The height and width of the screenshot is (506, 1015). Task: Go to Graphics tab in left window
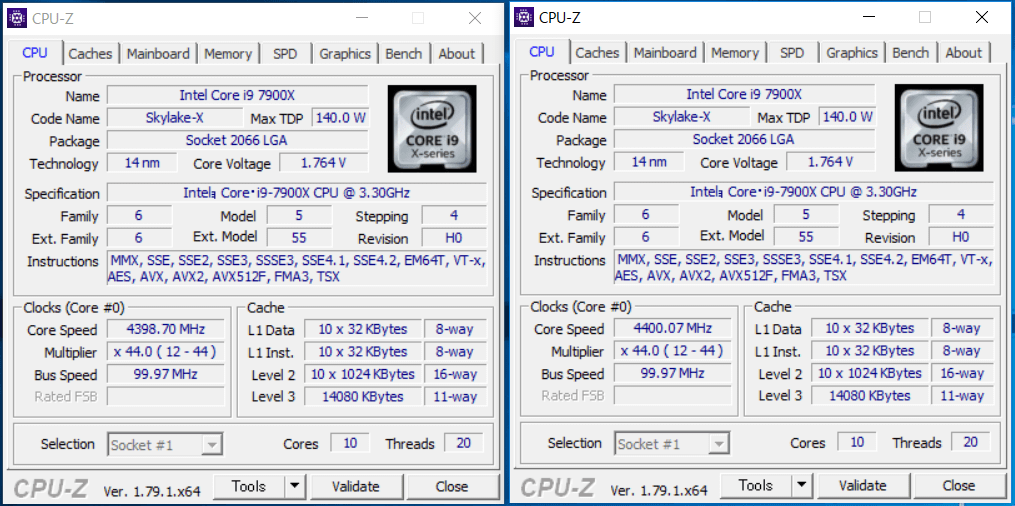click(x=345, y=54)
